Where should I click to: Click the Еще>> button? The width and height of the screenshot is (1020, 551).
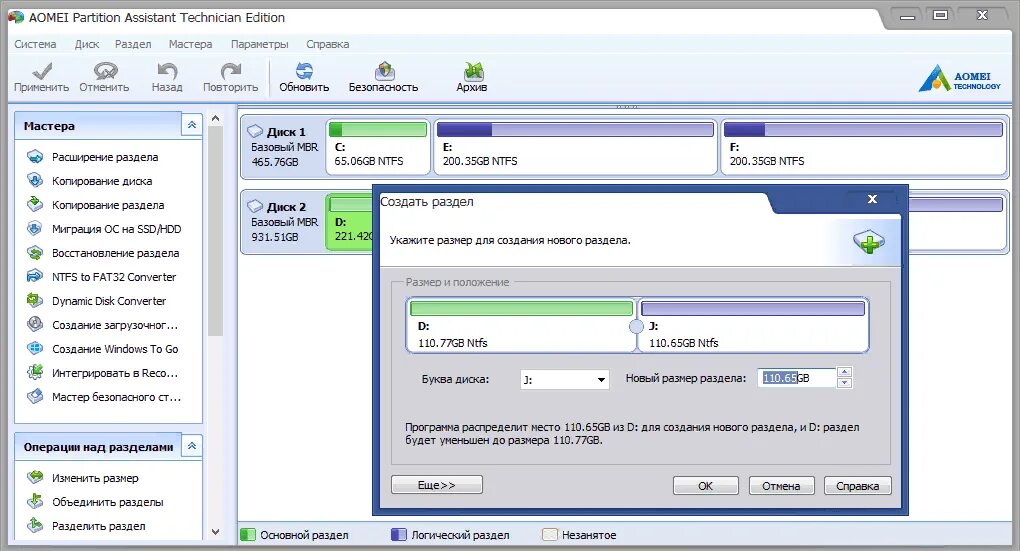point(436,485)
